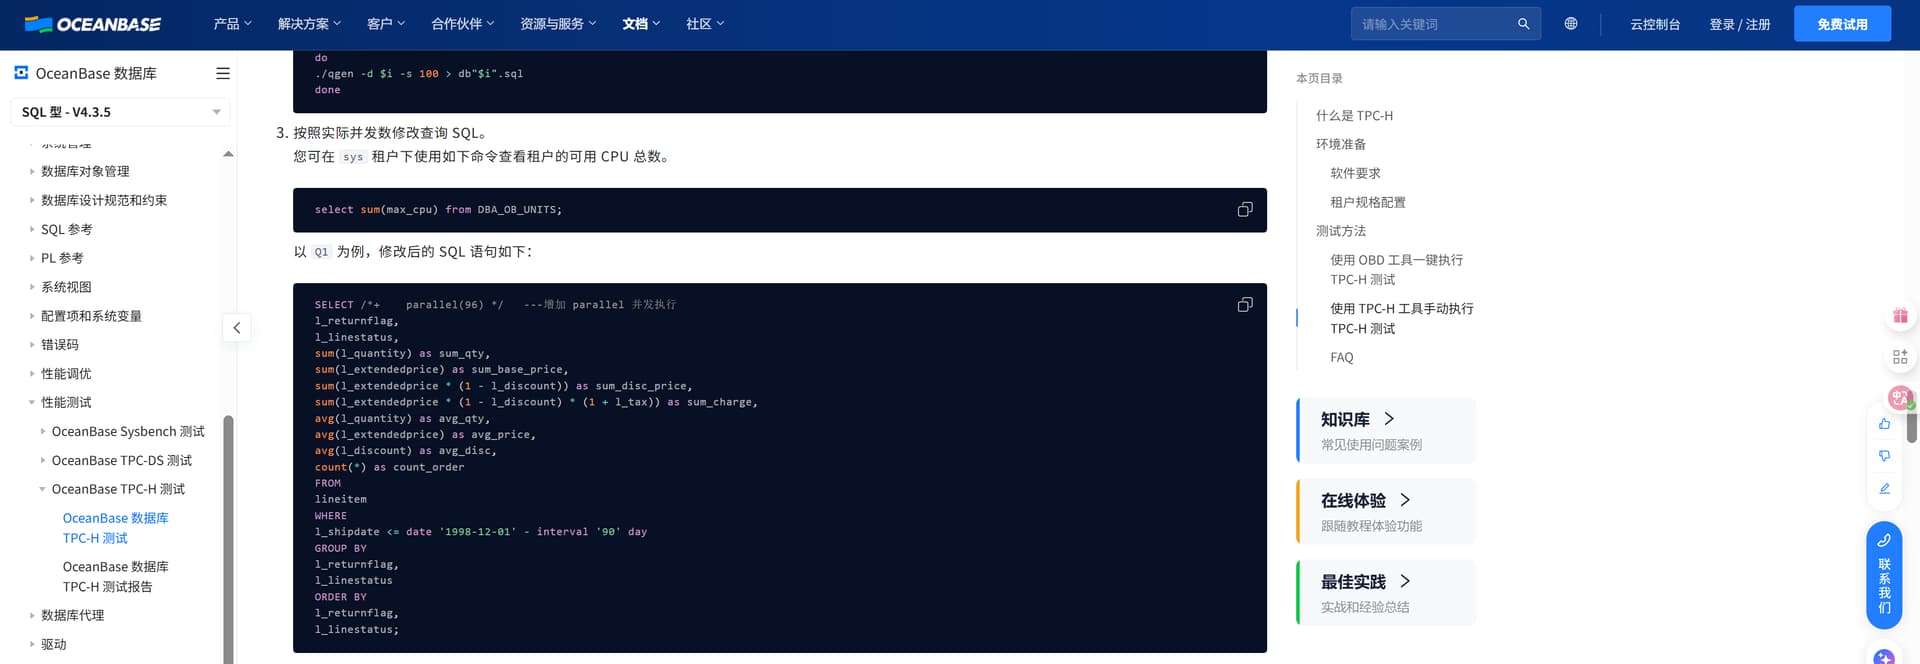Jump to 租户规格配置 section
The height and width of the screenshot is (664, 1920).
(x=1368, y=203)
